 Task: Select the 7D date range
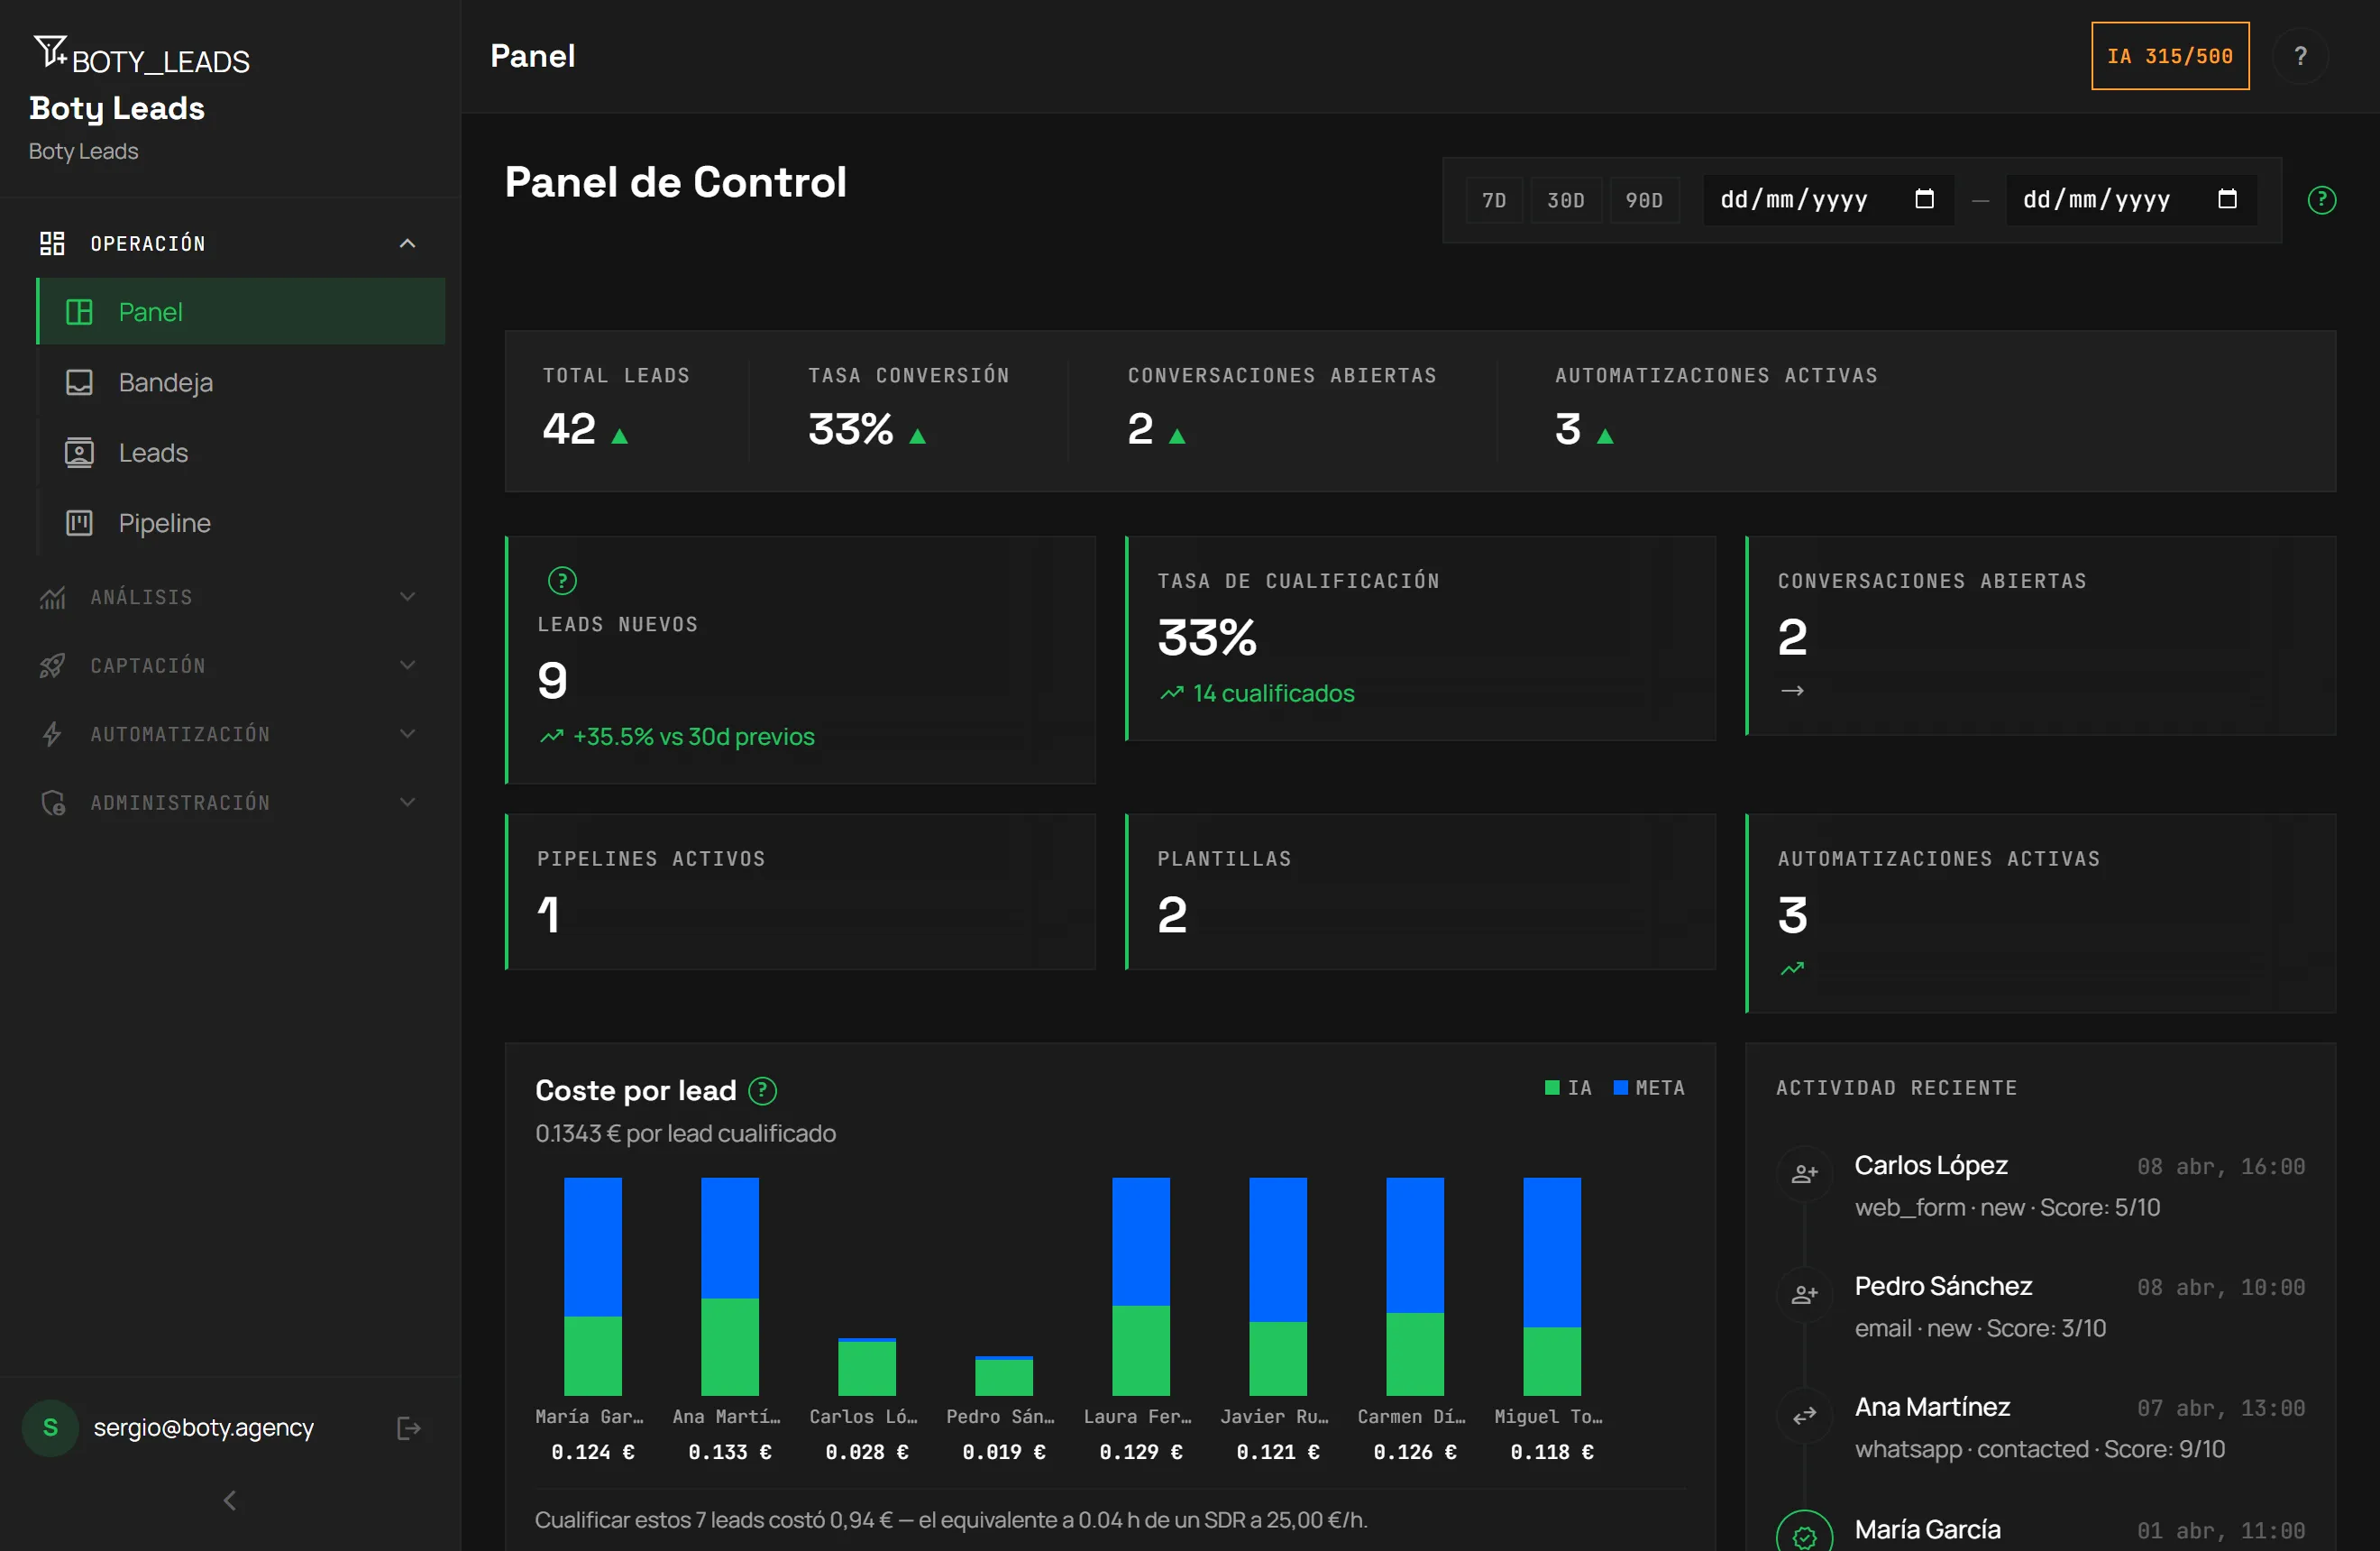click(x=1494, y=200)
